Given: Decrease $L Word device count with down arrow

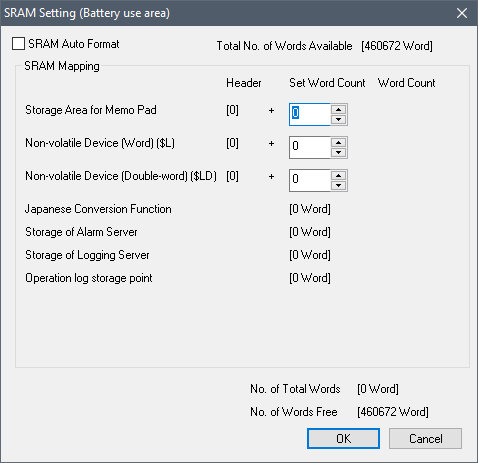Looking at the screenshot, I should pos(339,152).
